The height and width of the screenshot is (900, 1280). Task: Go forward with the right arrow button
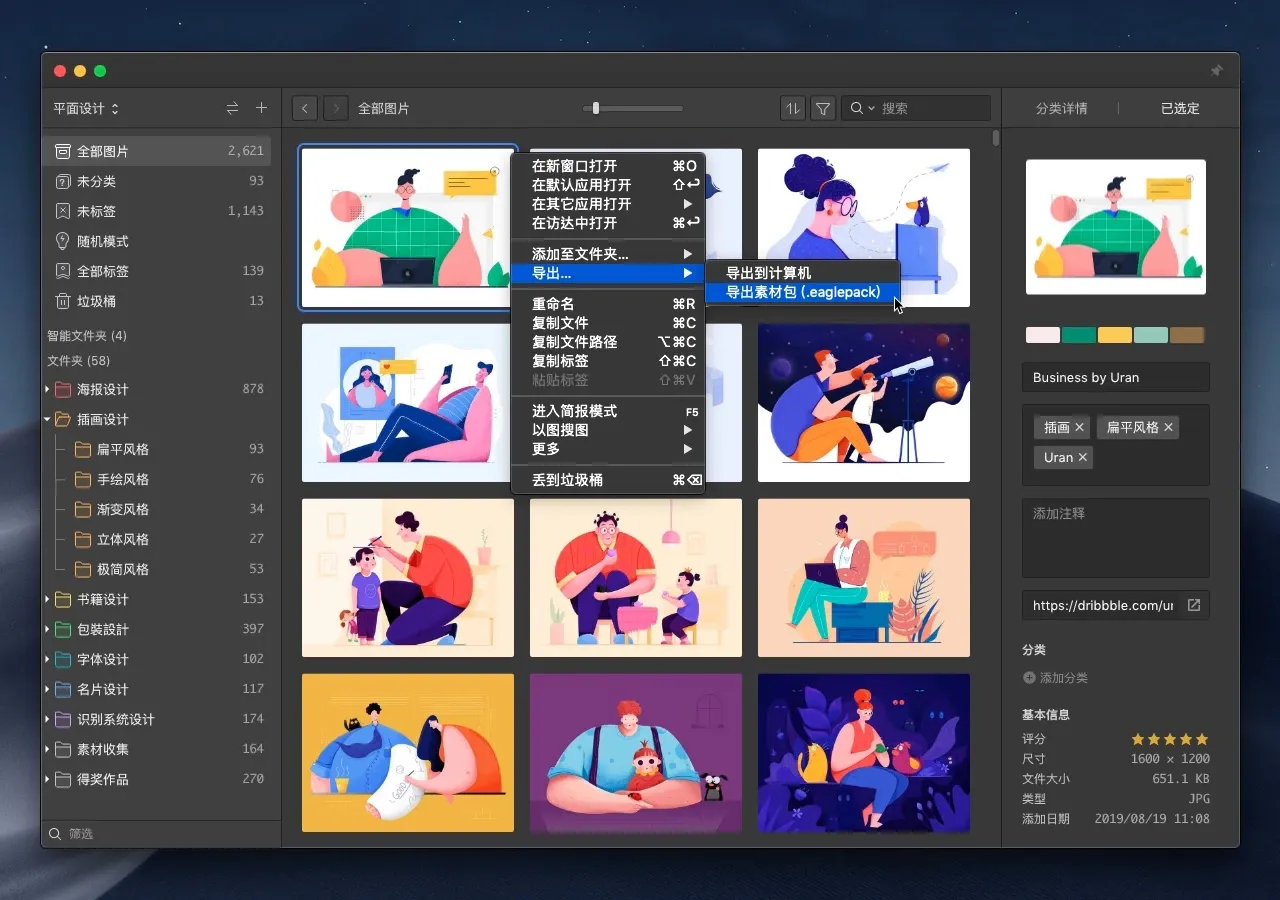pyautogui.click(x=336, y=108)
